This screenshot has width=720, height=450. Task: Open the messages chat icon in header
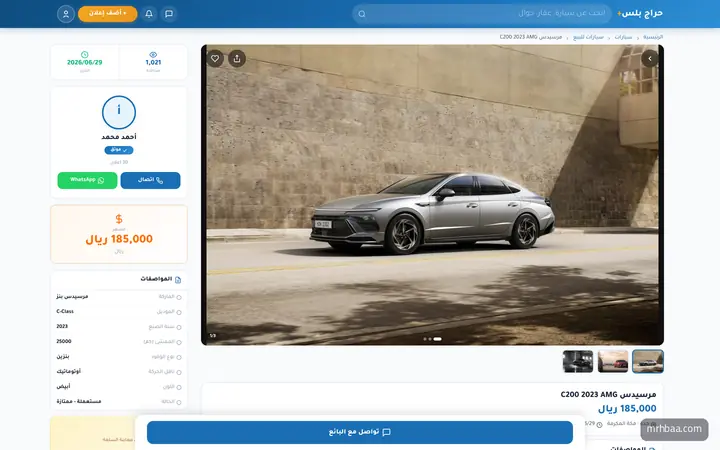tap(169, 14)
